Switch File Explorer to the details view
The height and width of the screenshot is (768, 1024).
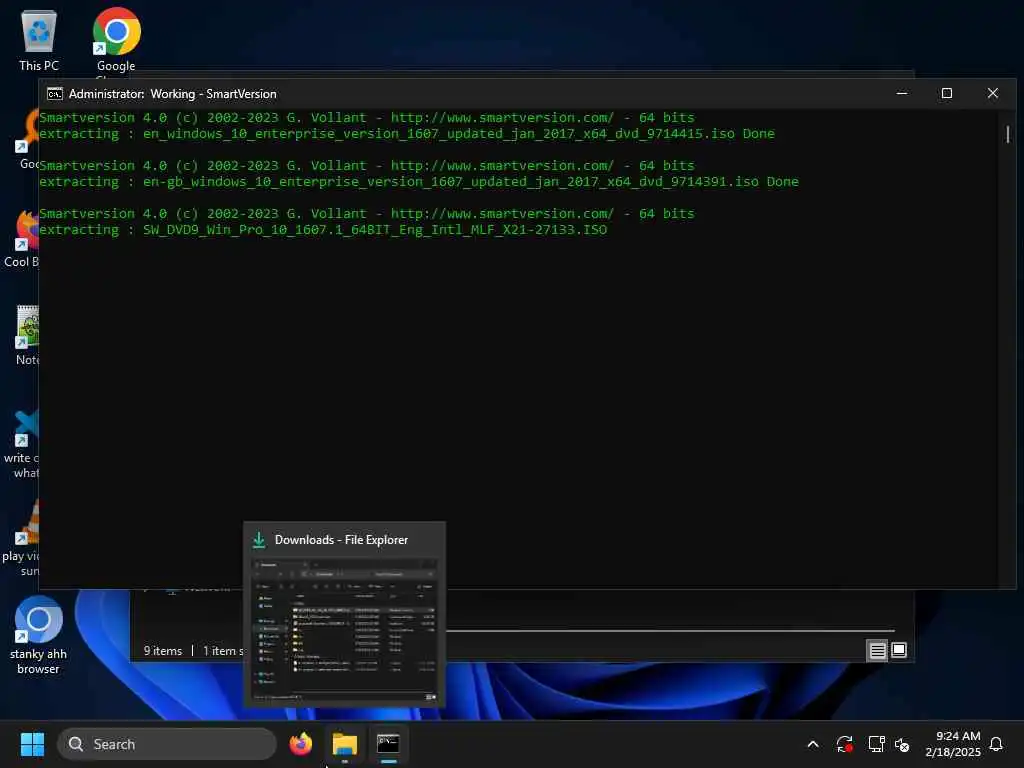click(x=877, y=650)
